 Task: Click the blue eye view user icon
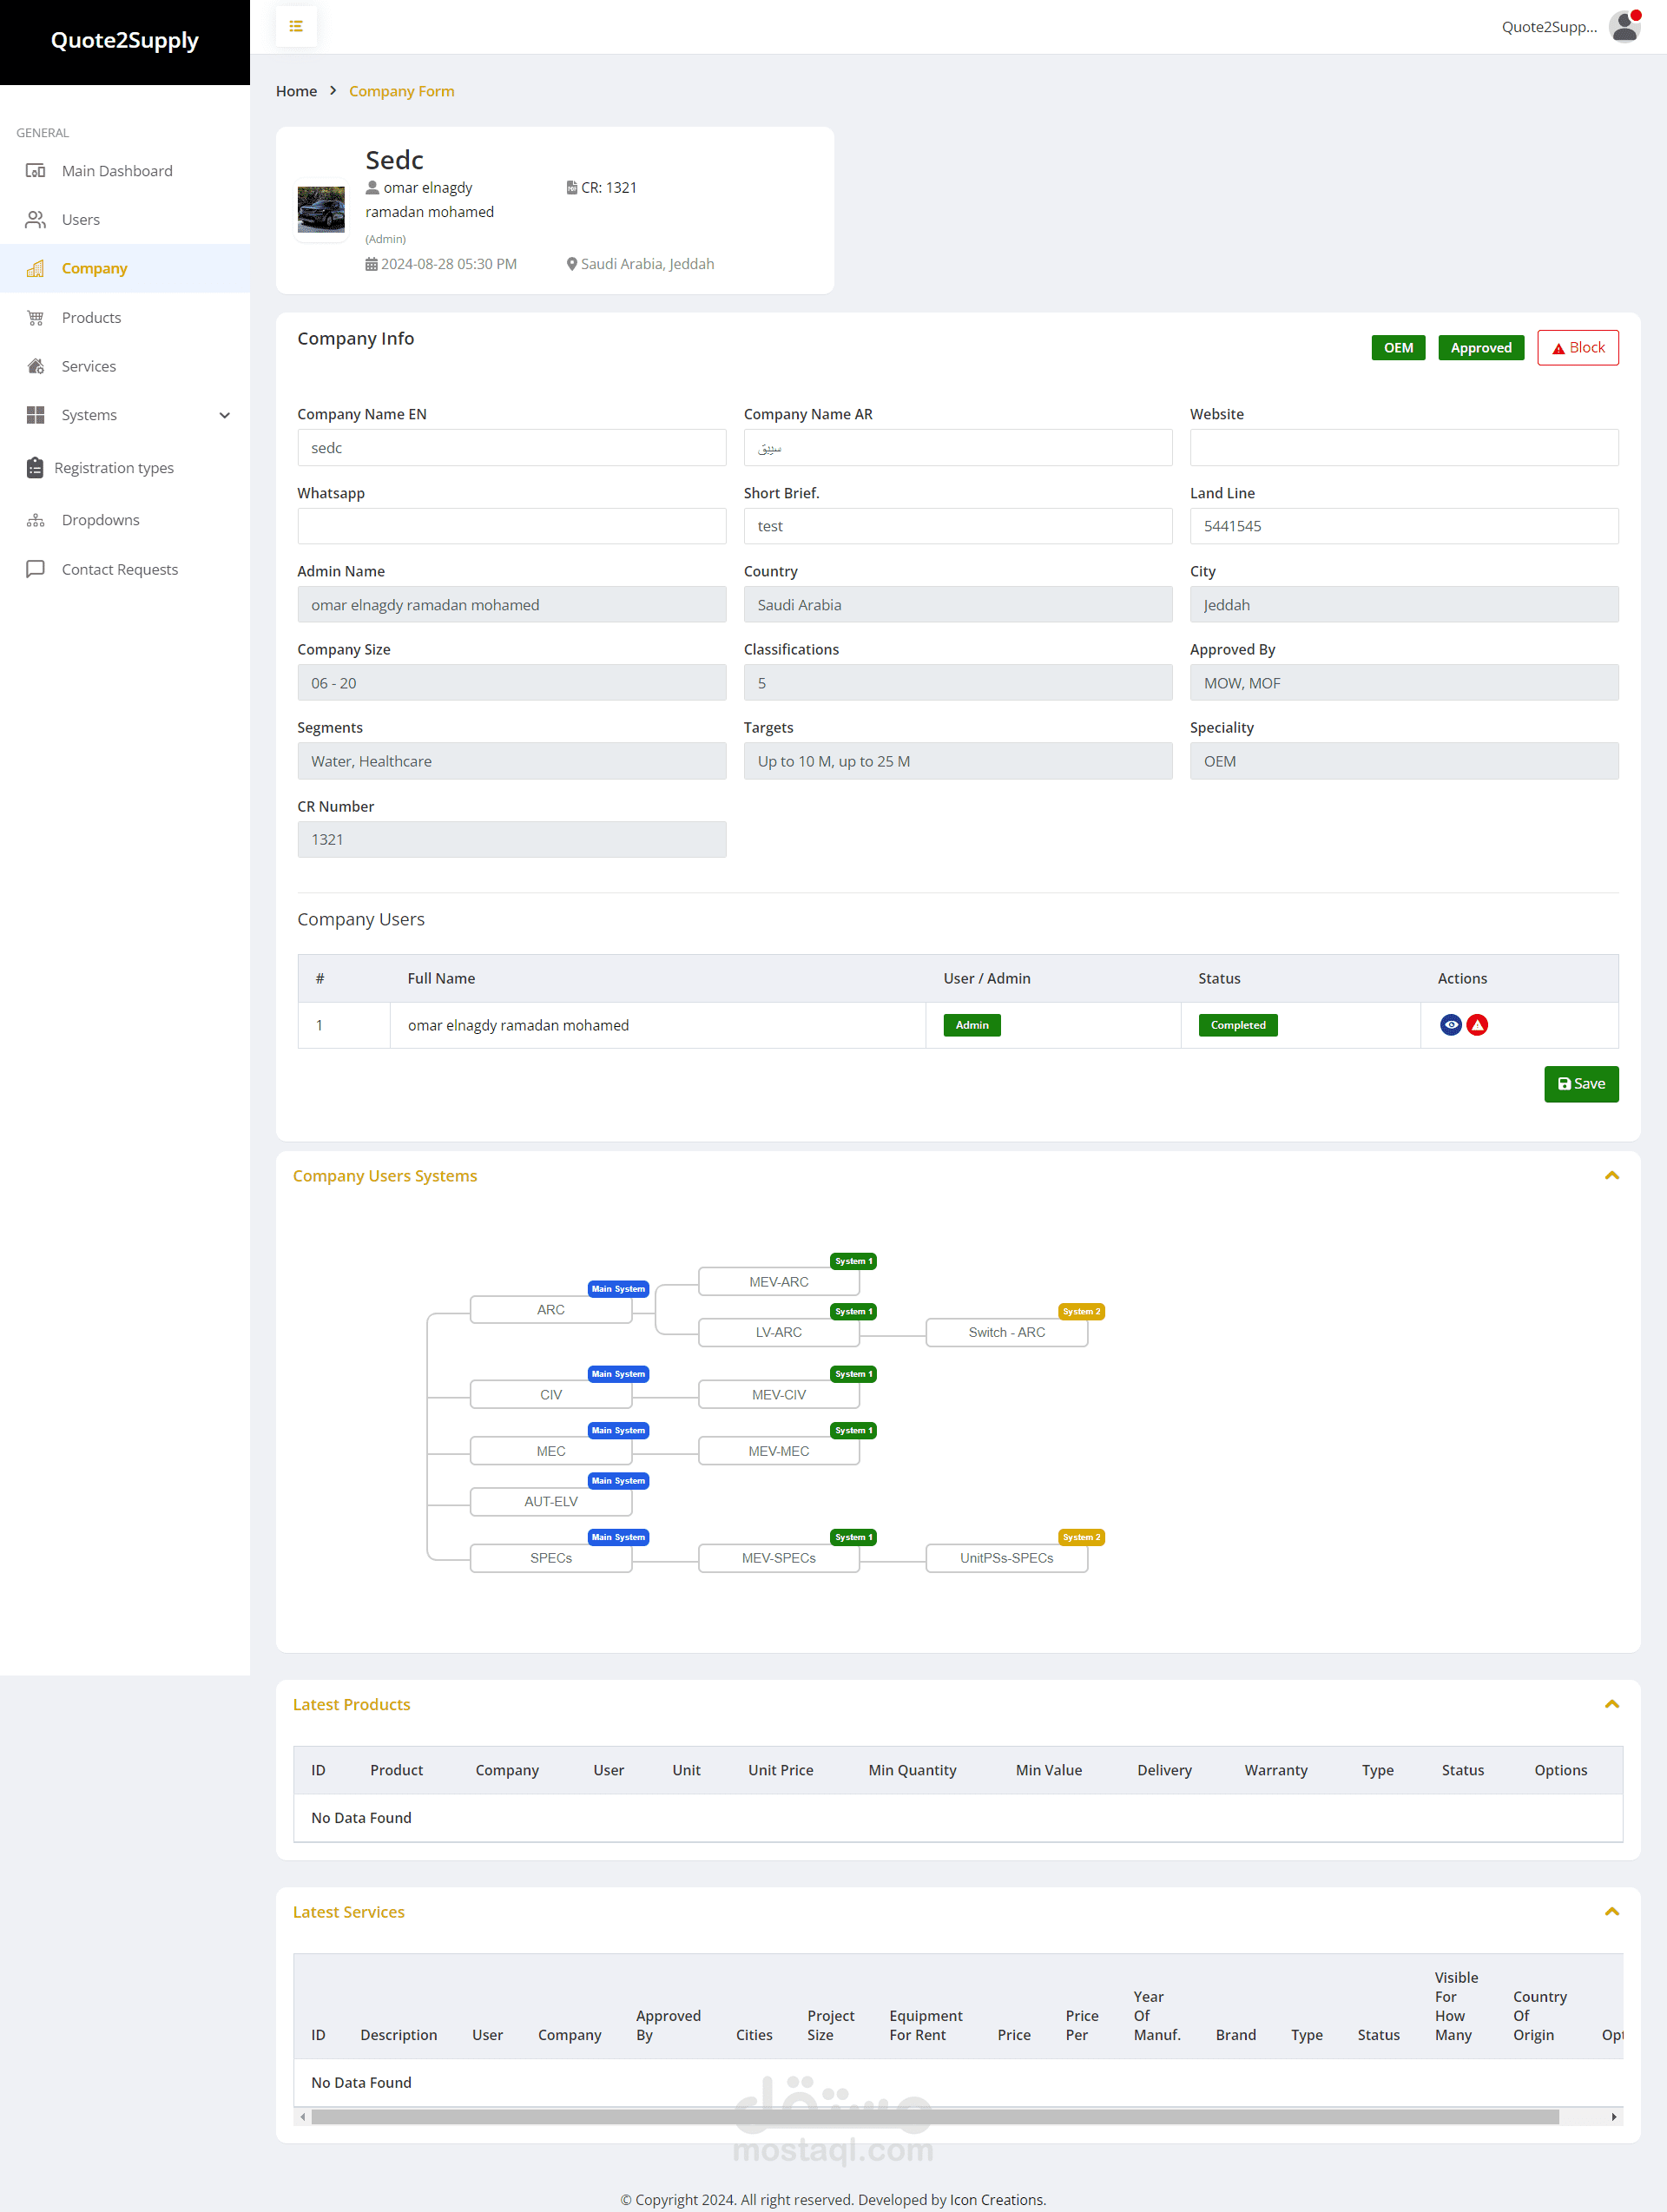1450,1025
